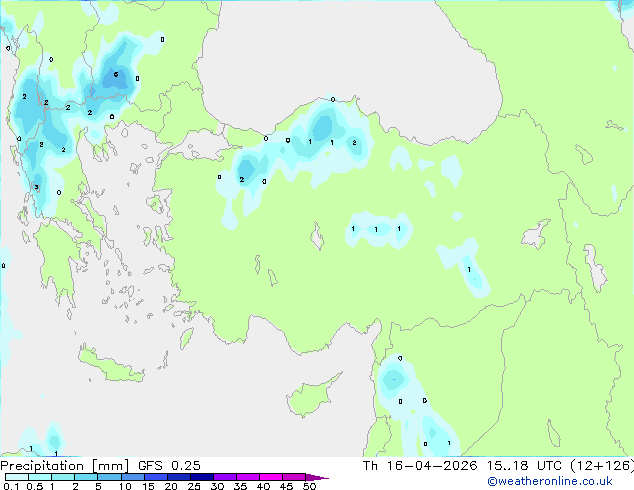
Task: Select the '15..18 UTC' time range
Action: pyautogui.click(x=524, y=466)
